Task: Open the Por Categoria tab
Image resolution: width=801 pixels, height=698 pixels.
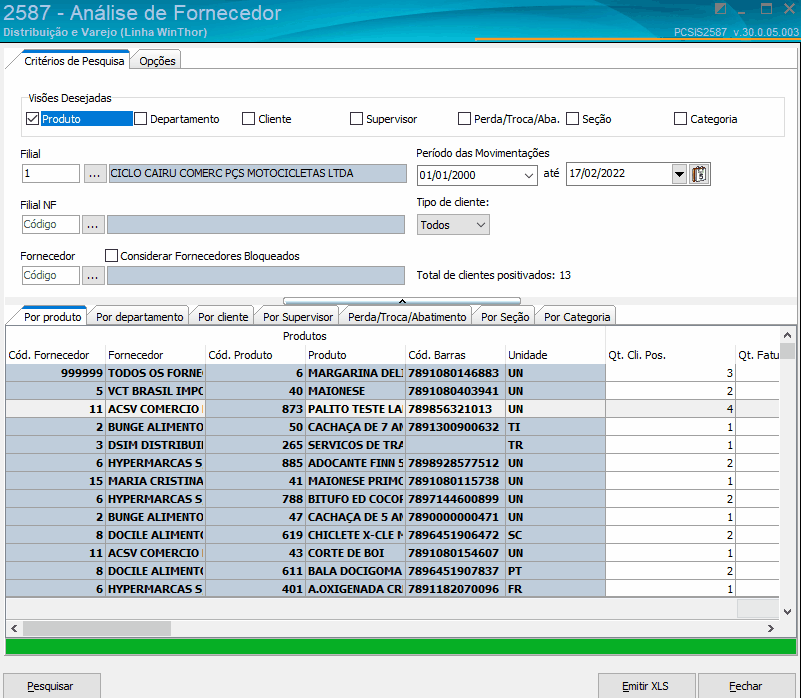Action: point(577,317)
